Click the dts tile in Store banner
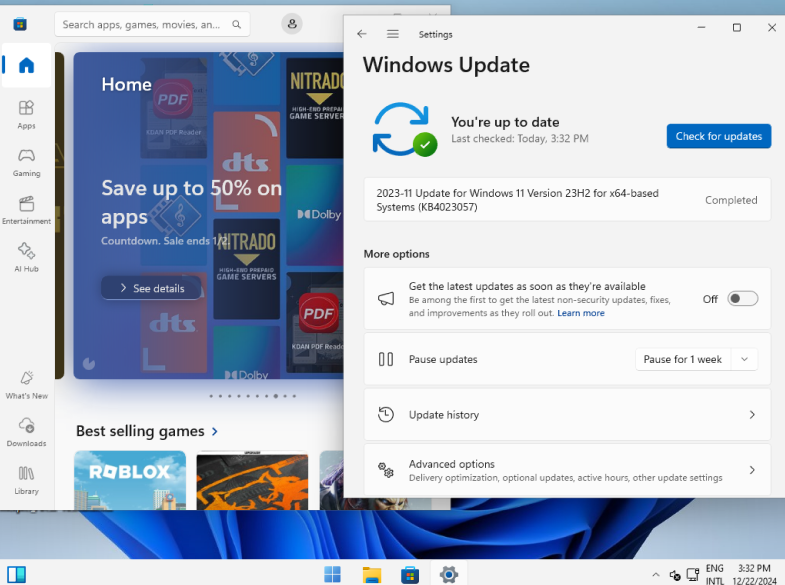This screenshot has height=585, width=785. click(x=246, y=162)
